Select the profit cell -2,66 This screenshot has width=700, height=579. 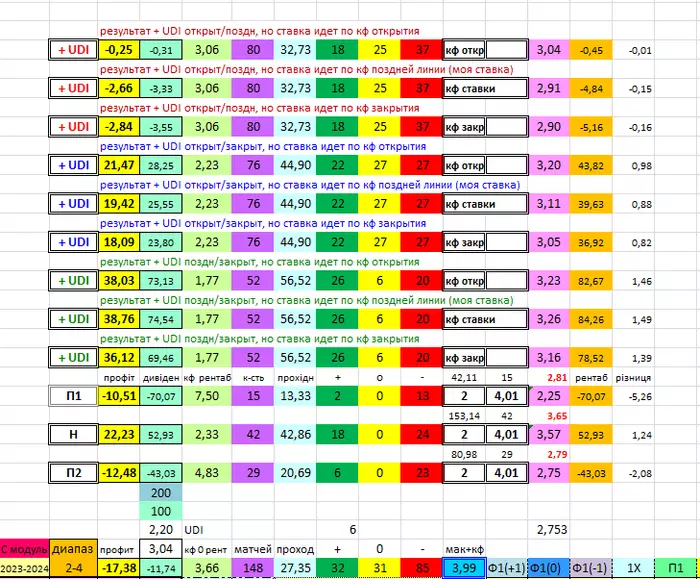point(119,88)
